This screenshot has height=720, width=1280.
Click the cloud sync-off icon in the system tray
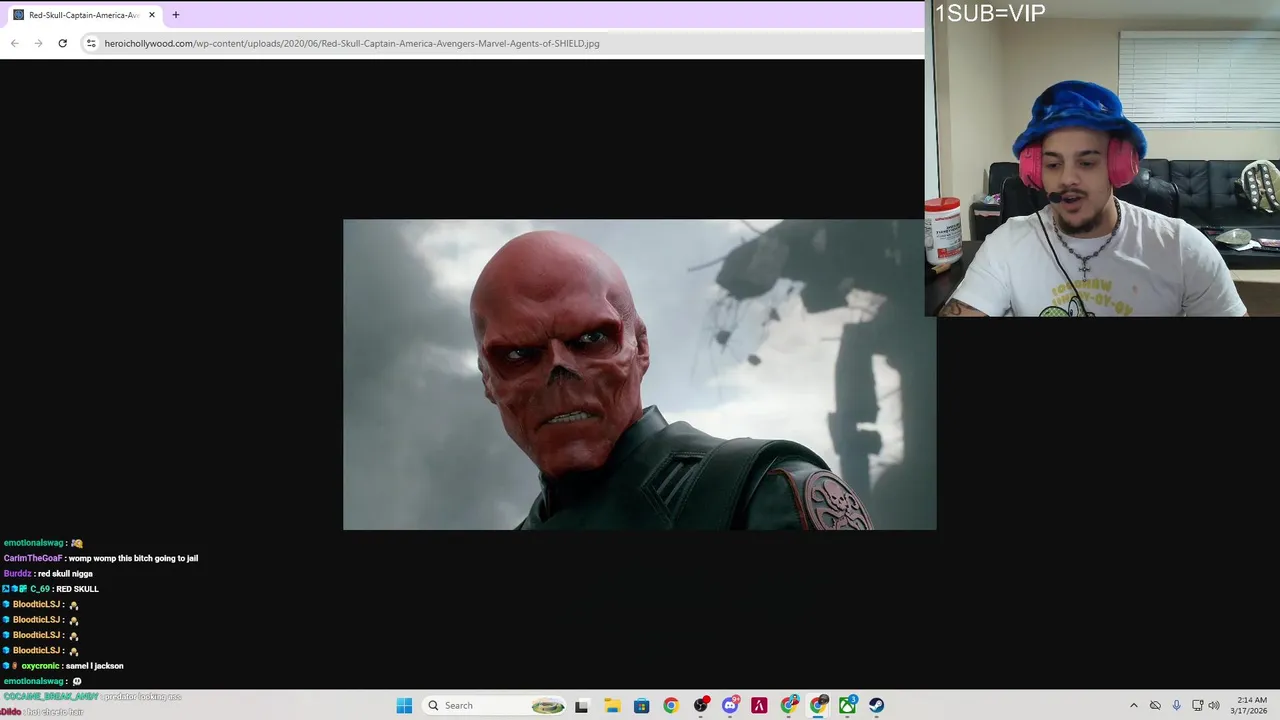pos(1155,705)
